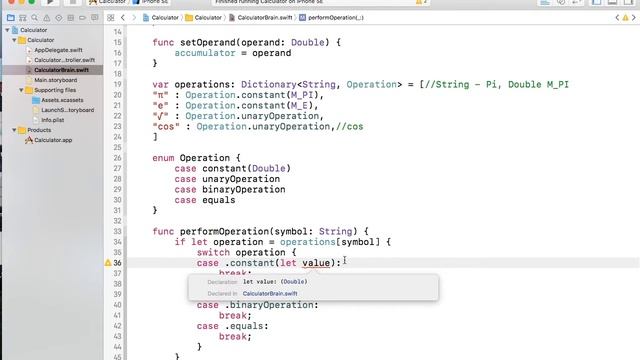Switch to the Standard editor

point(544,2)
